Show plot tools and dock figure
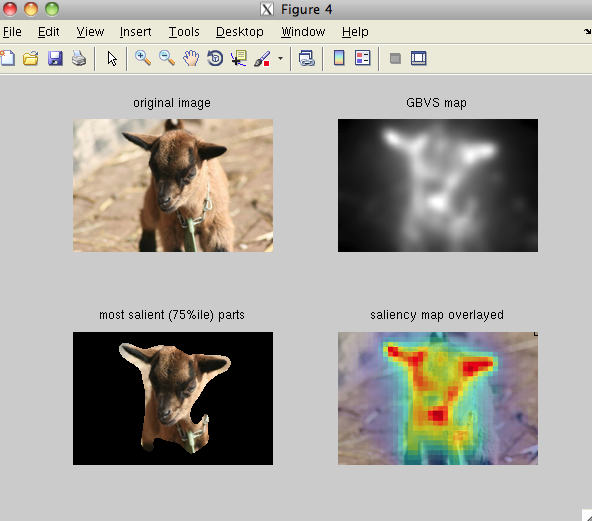The width and height of the screenshot is (592, 521). coord(418,59)
